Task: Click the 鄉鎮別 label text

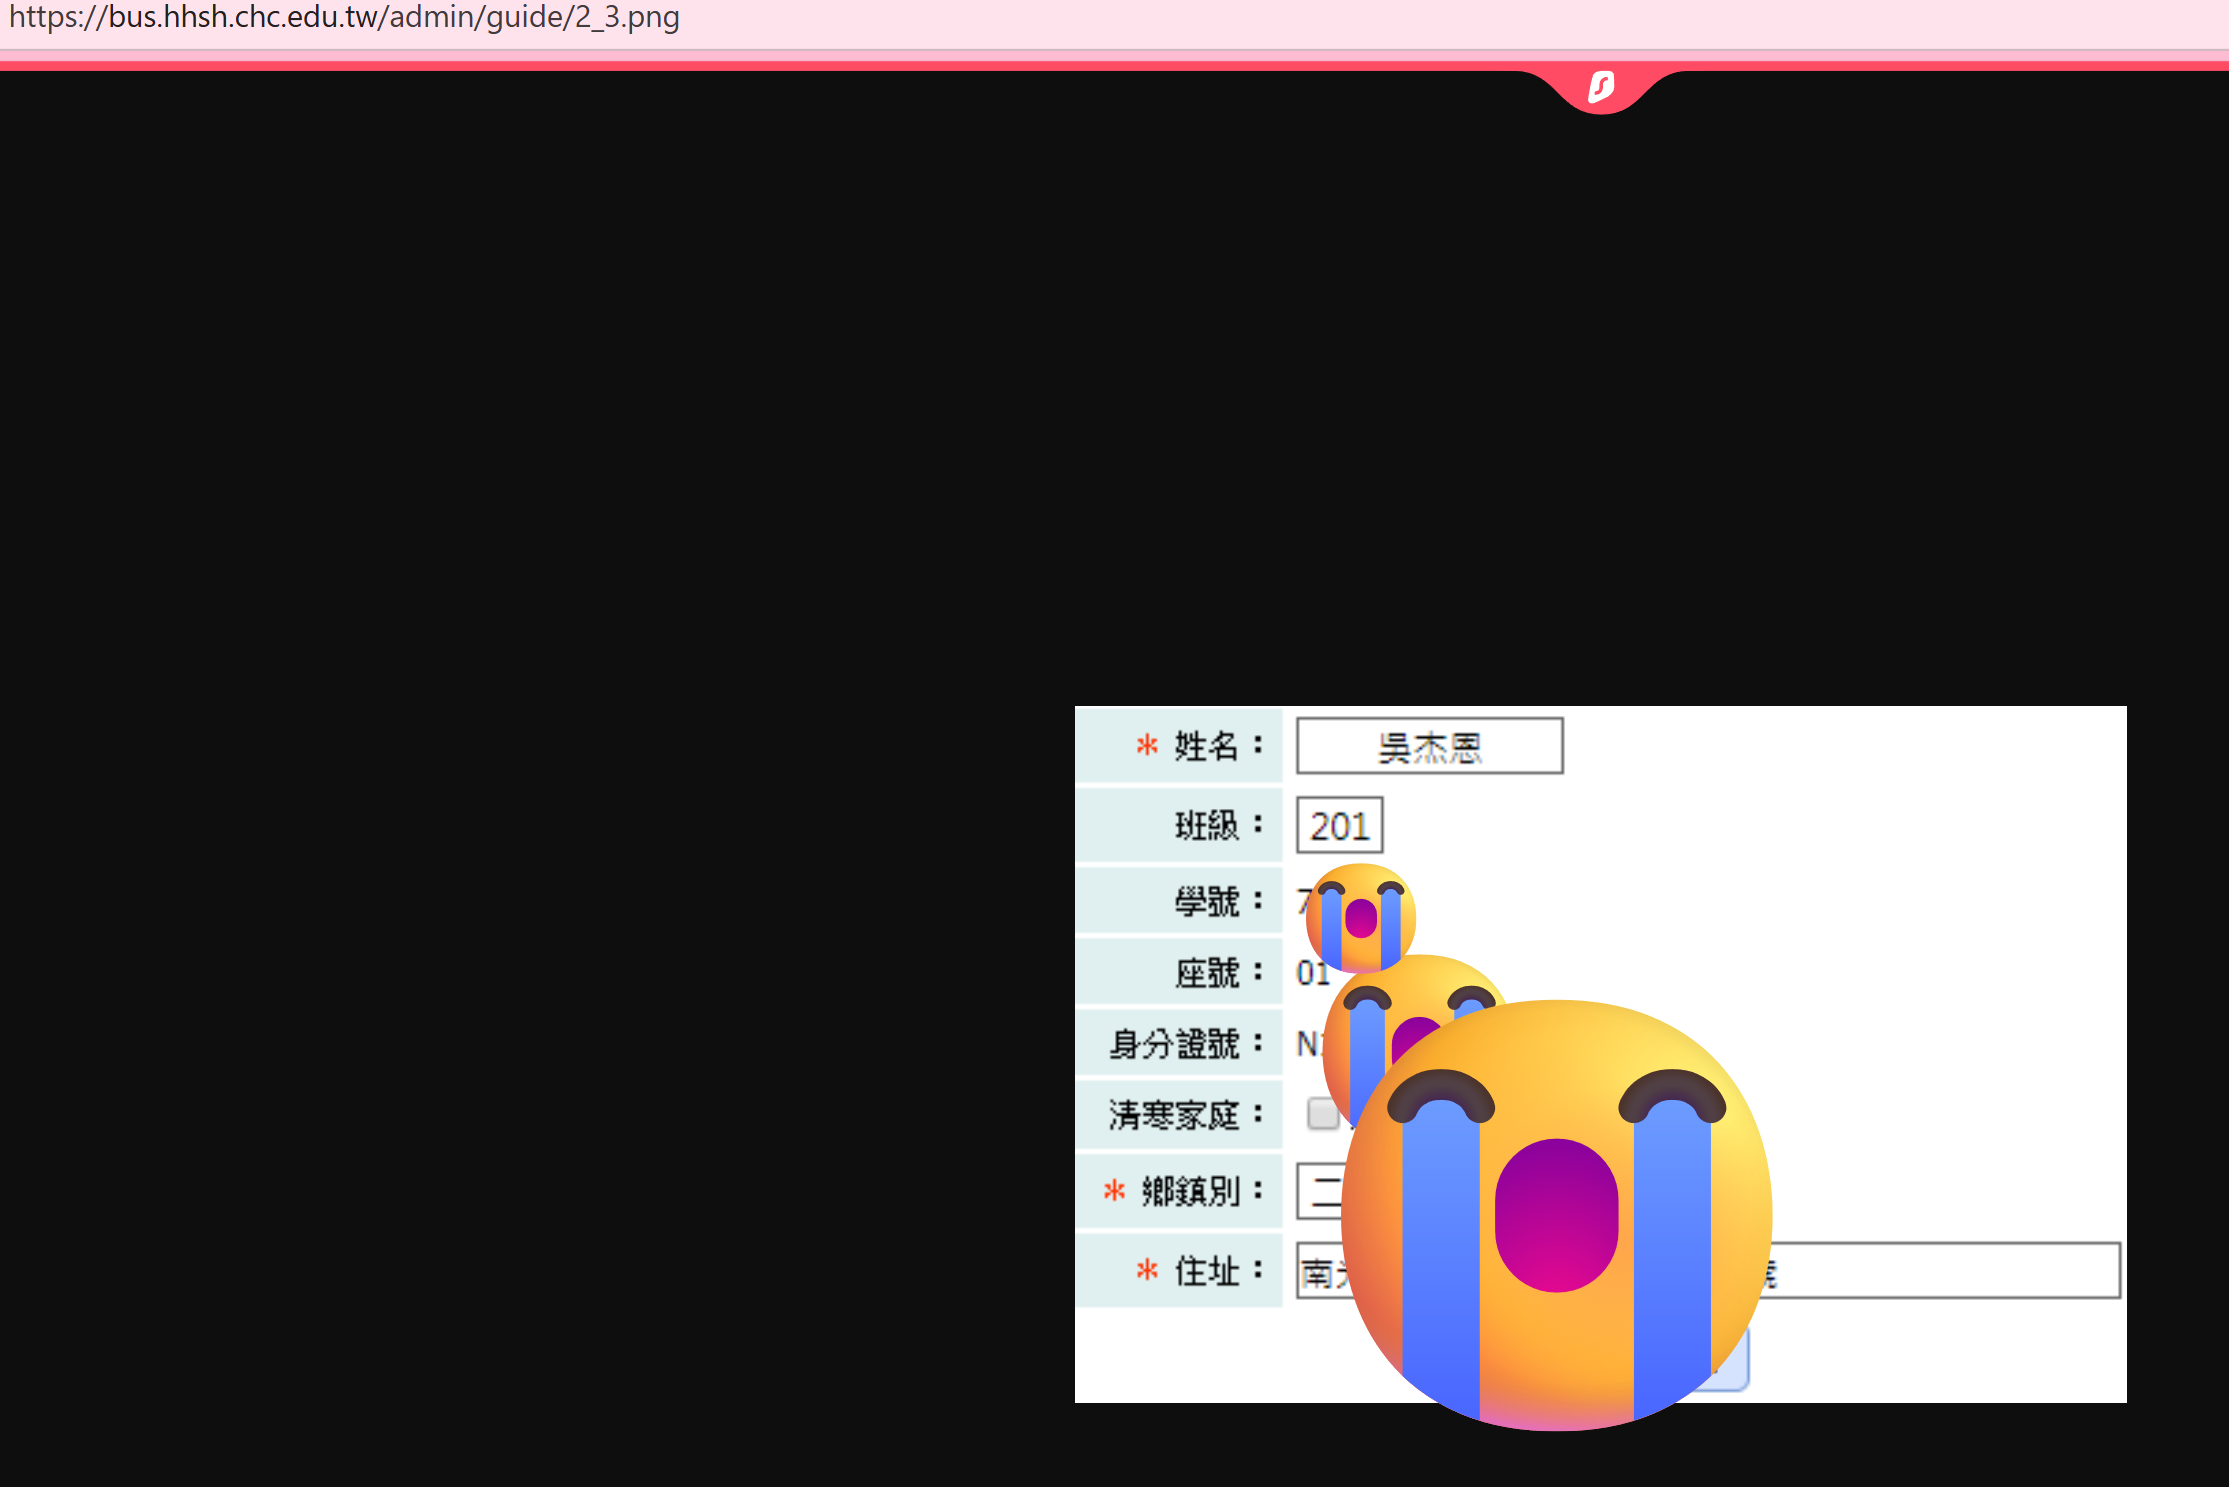Action: (x=1190, y=1191)
